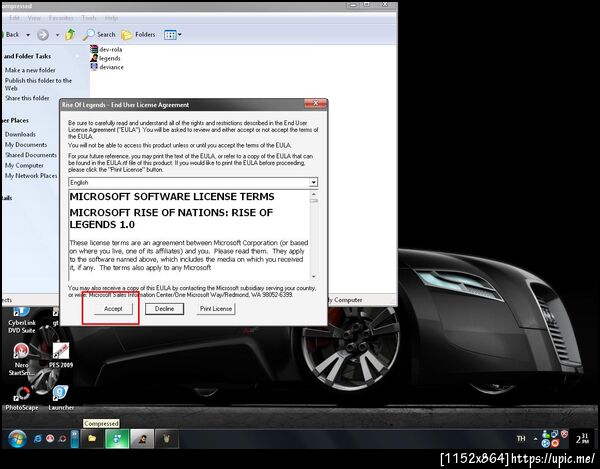Click the blue round tray icon
Viewport: 600px width, 469px height.
point(546,443)
